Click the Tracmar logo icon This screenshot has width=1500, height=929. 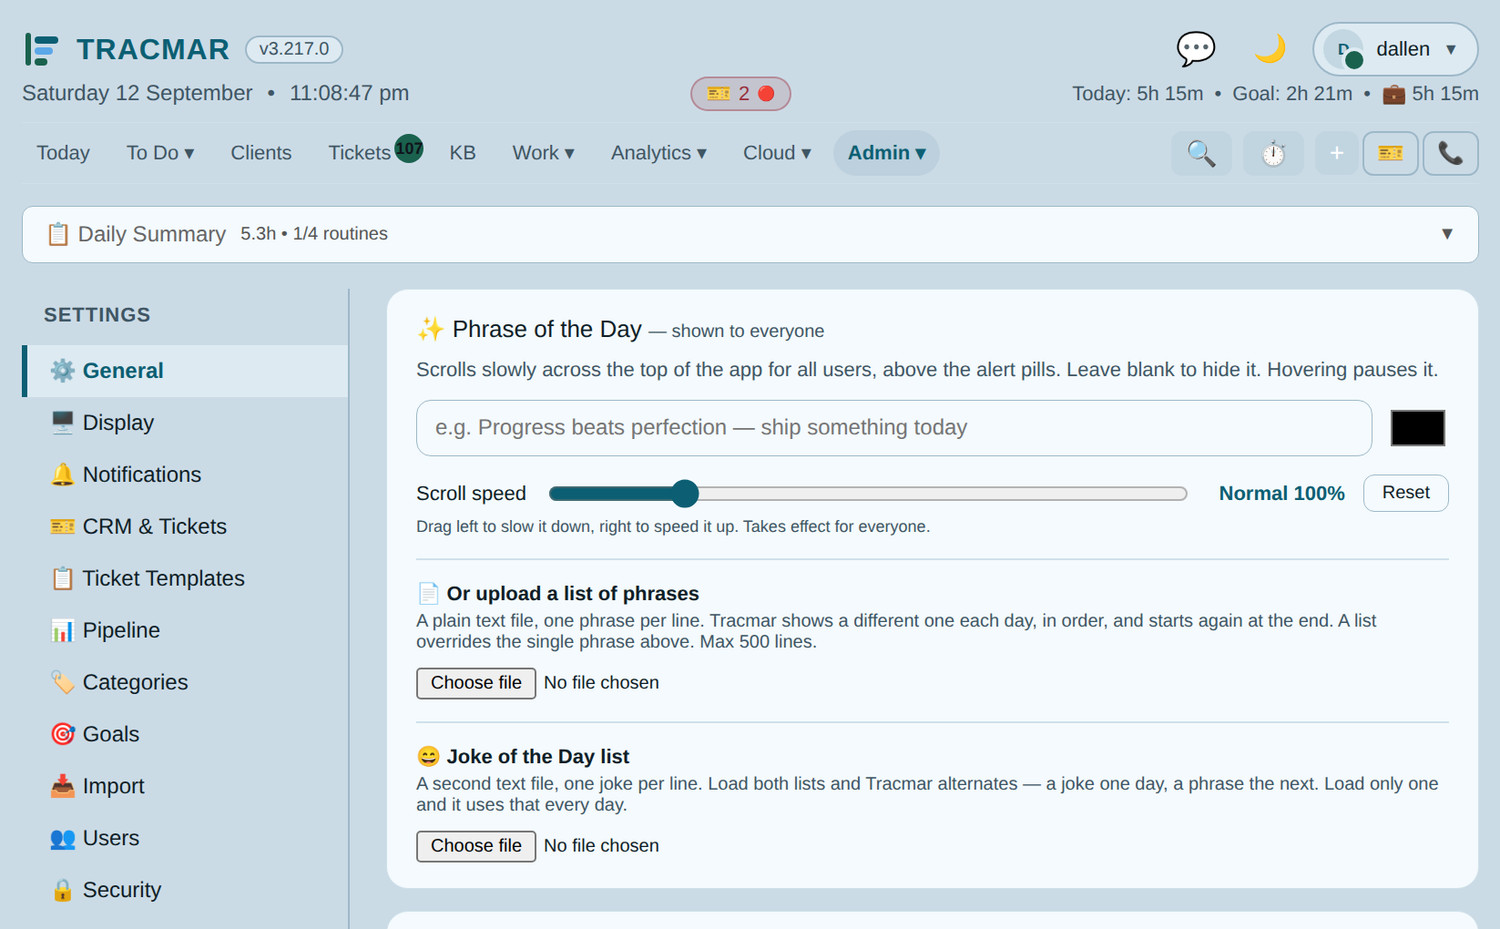[42, 49]
